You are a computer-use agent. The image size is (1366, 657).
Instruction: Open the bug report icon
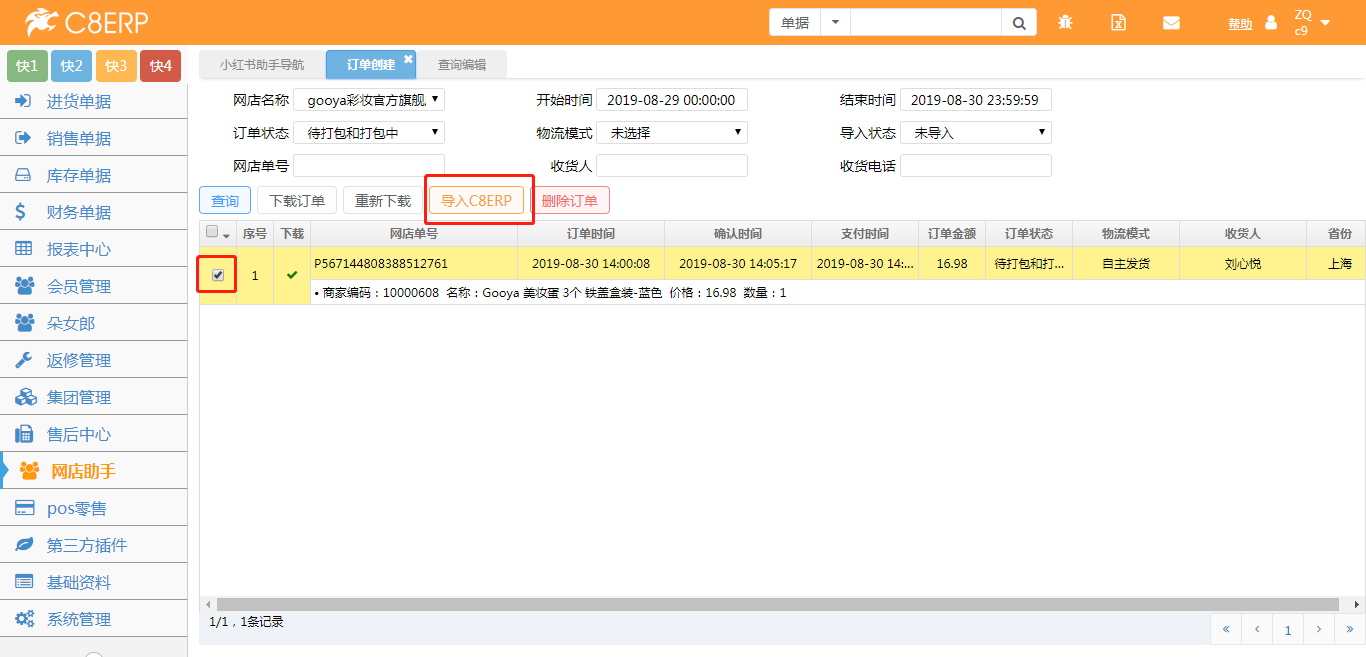click(1065, 23)
